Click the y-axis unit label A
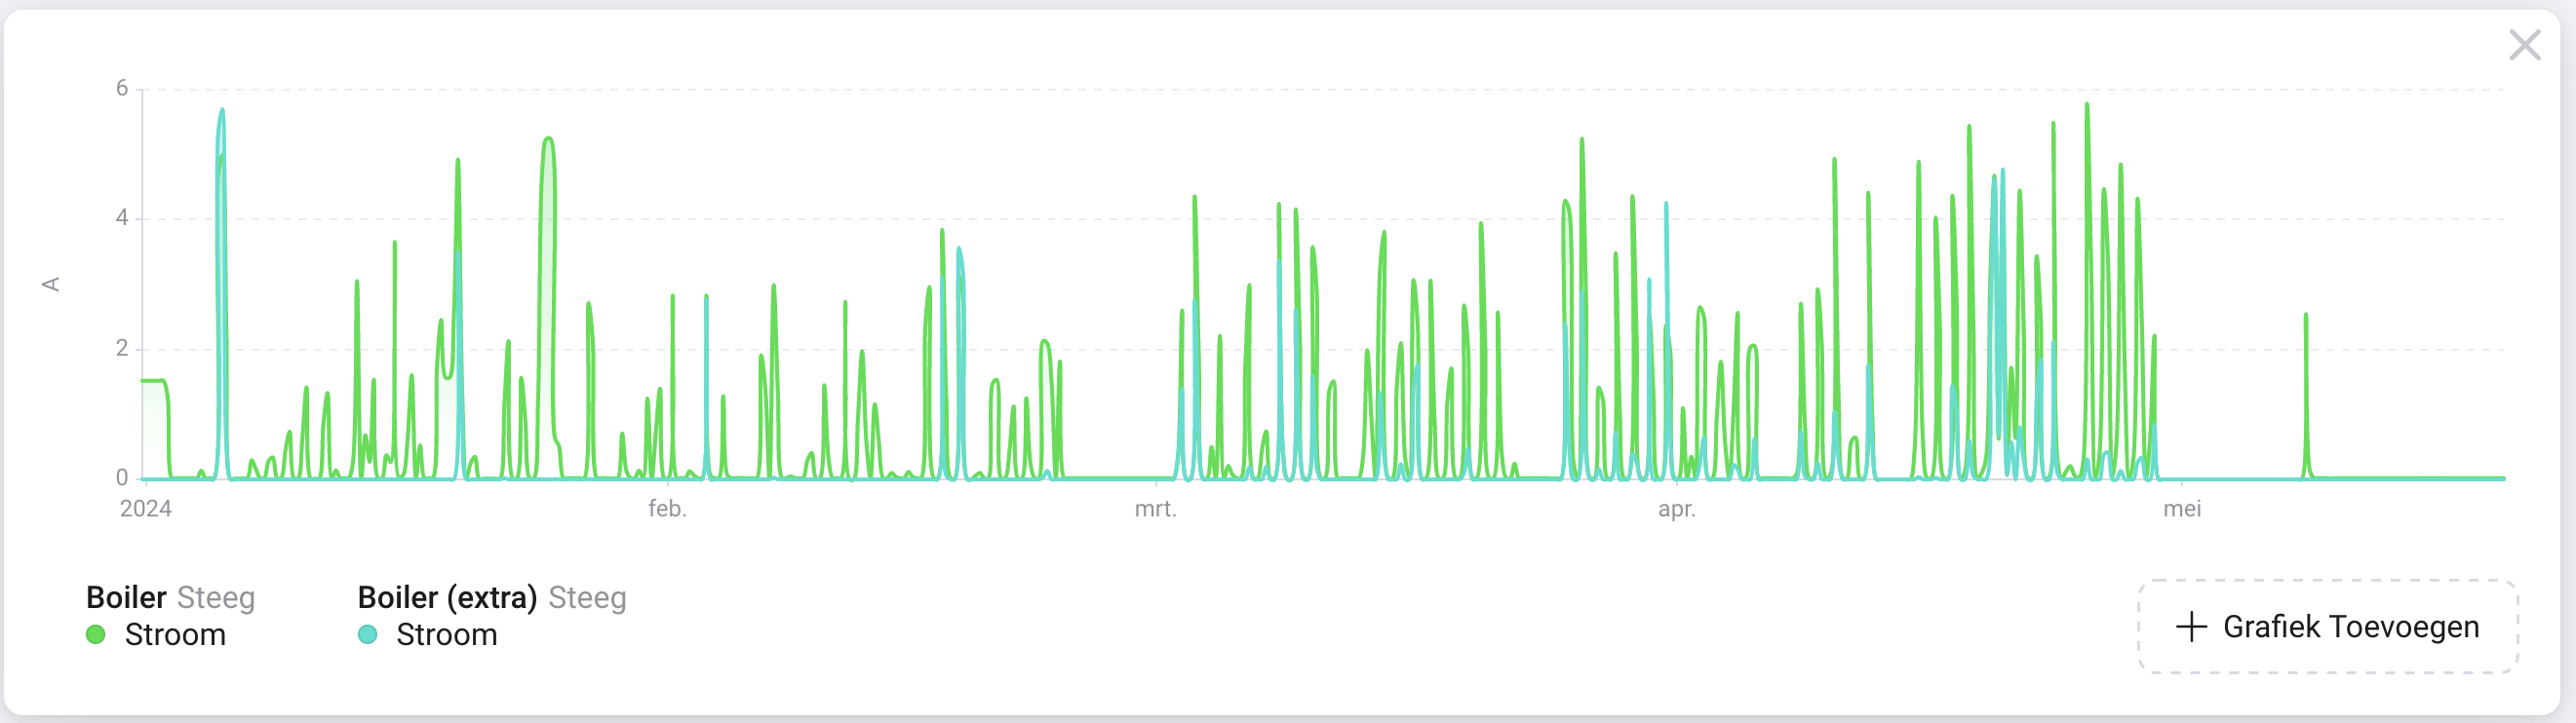The height and width of the screenshot is (723, 2576). [x=50, y=284]
